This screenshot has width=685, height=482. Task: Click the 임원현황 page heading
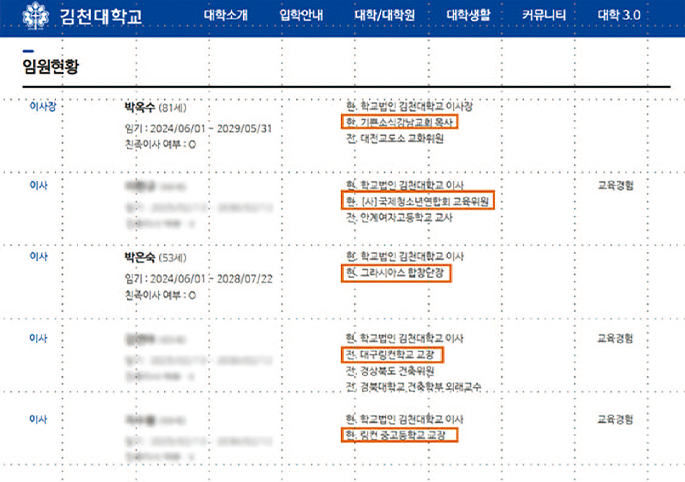50,68
